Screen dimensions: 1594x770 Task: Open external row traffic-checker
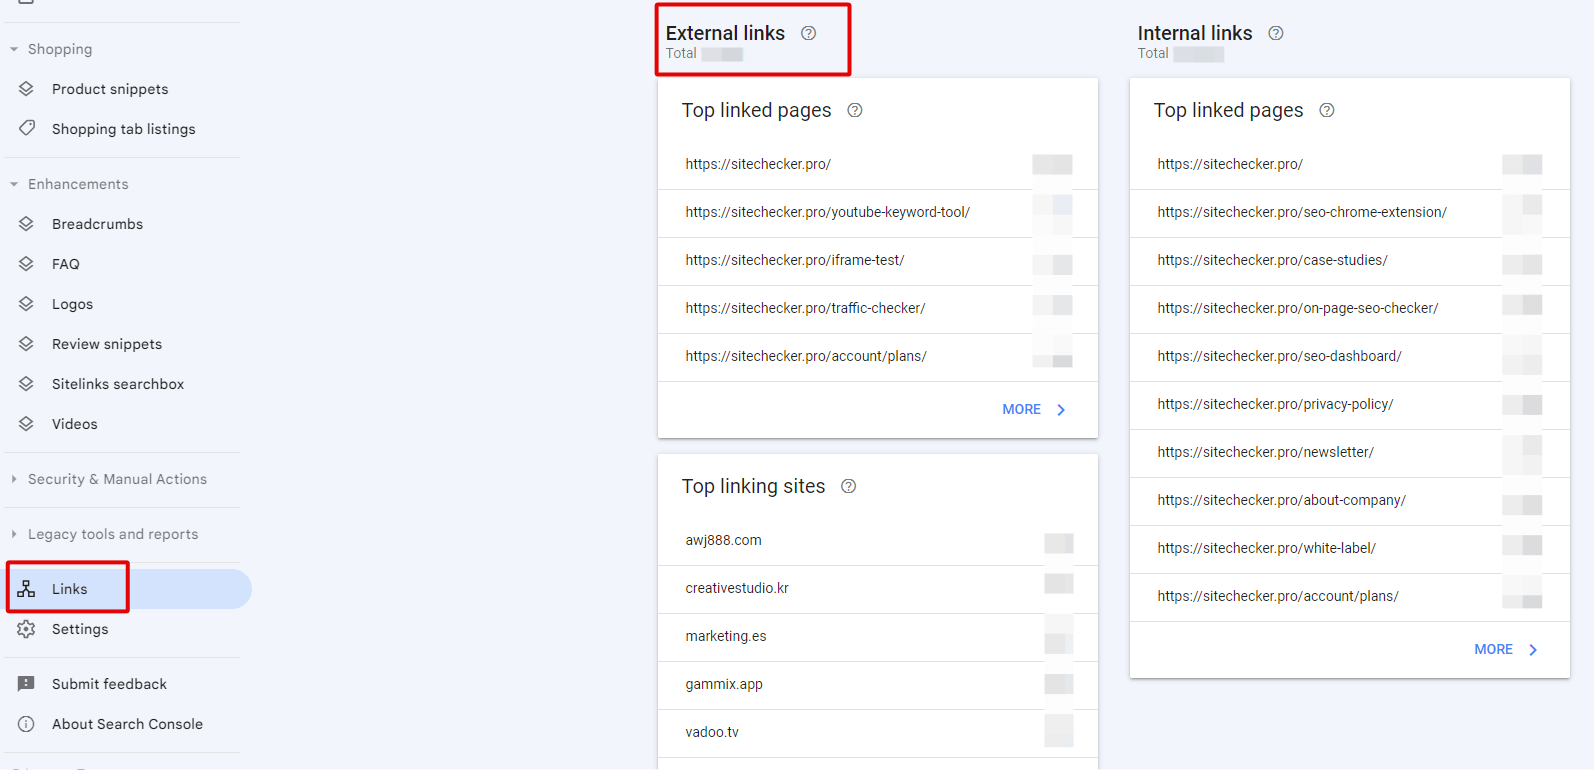pos(878,309)
